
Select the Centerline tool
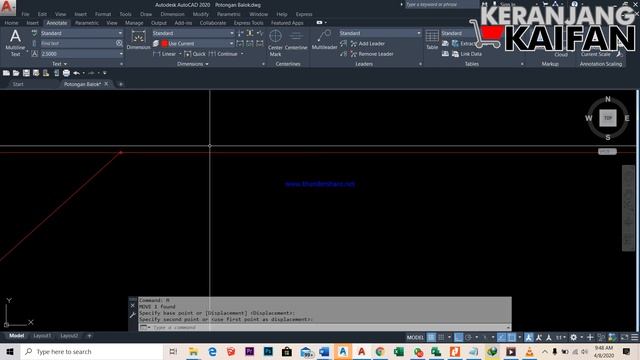[296, 40]
